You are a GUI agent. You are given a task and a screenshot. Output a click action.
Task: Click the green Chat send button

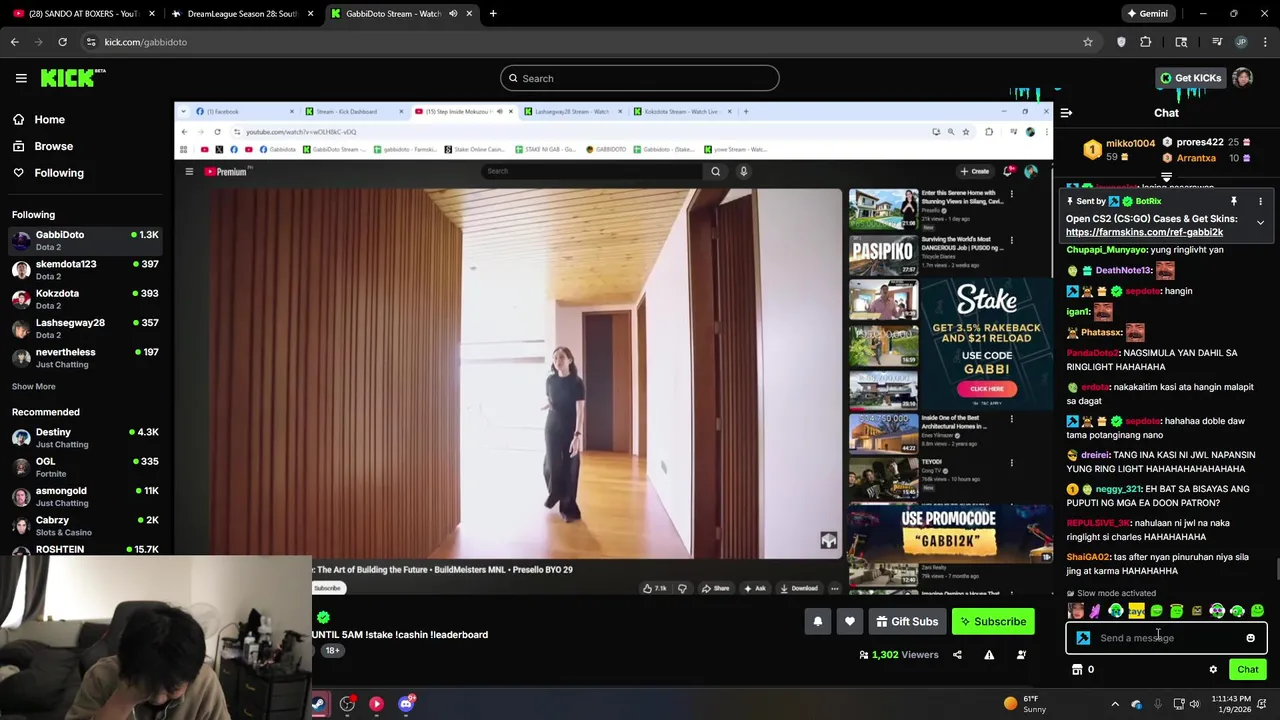1248,670
